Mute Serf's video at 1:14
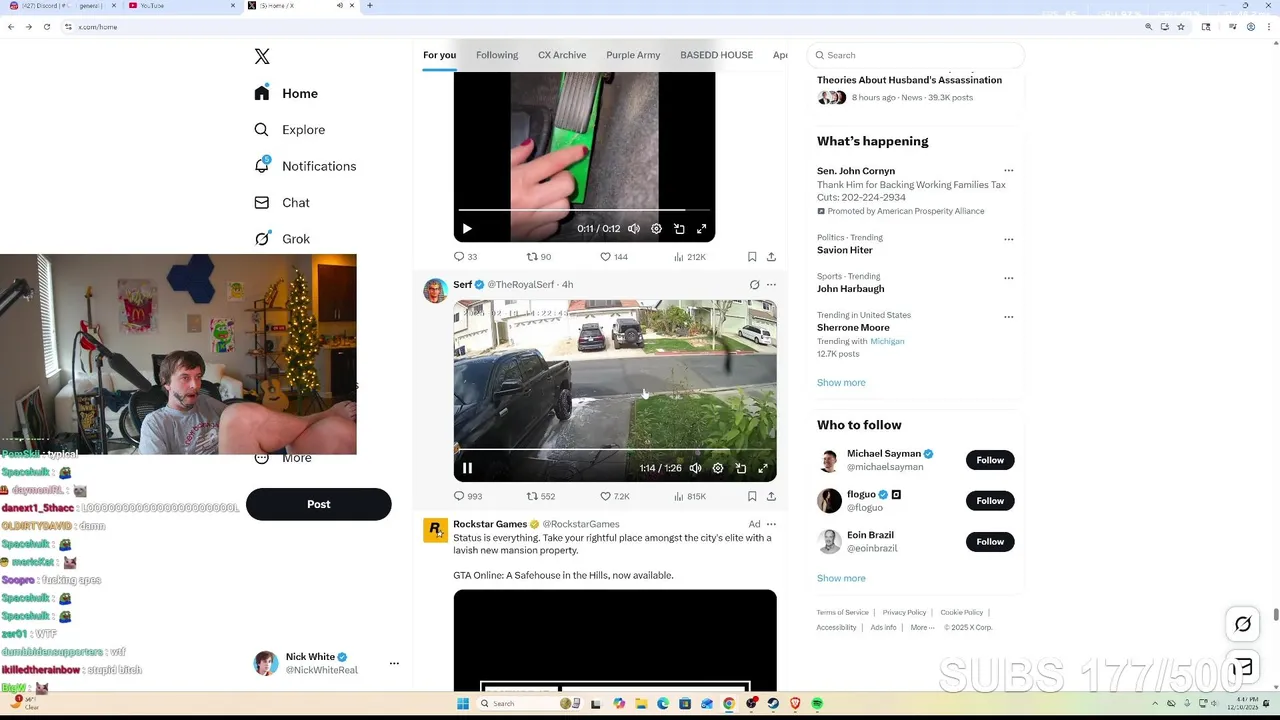This screenshot has width=1280, height=720. (x=695, y=468)
